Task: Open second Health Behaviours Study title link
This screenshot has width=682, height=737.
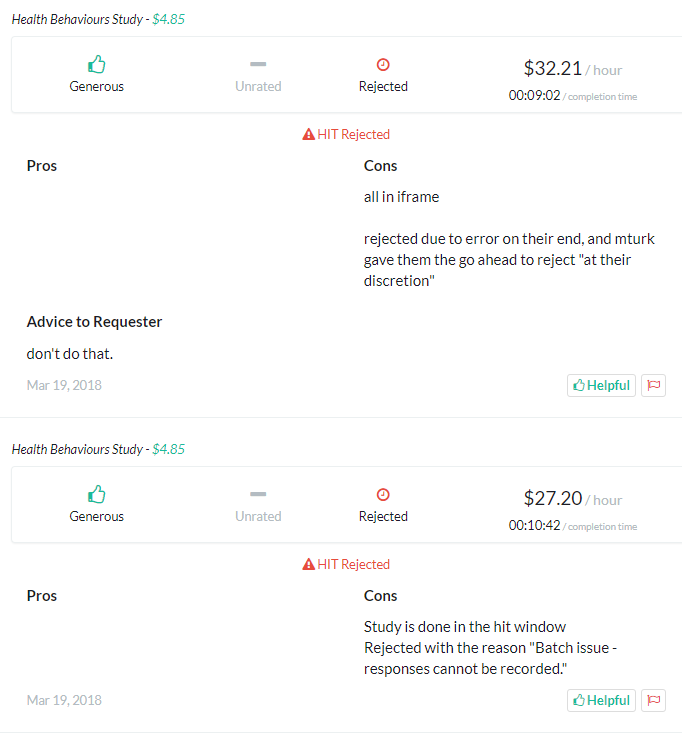Action: click(x=77, y=449)
